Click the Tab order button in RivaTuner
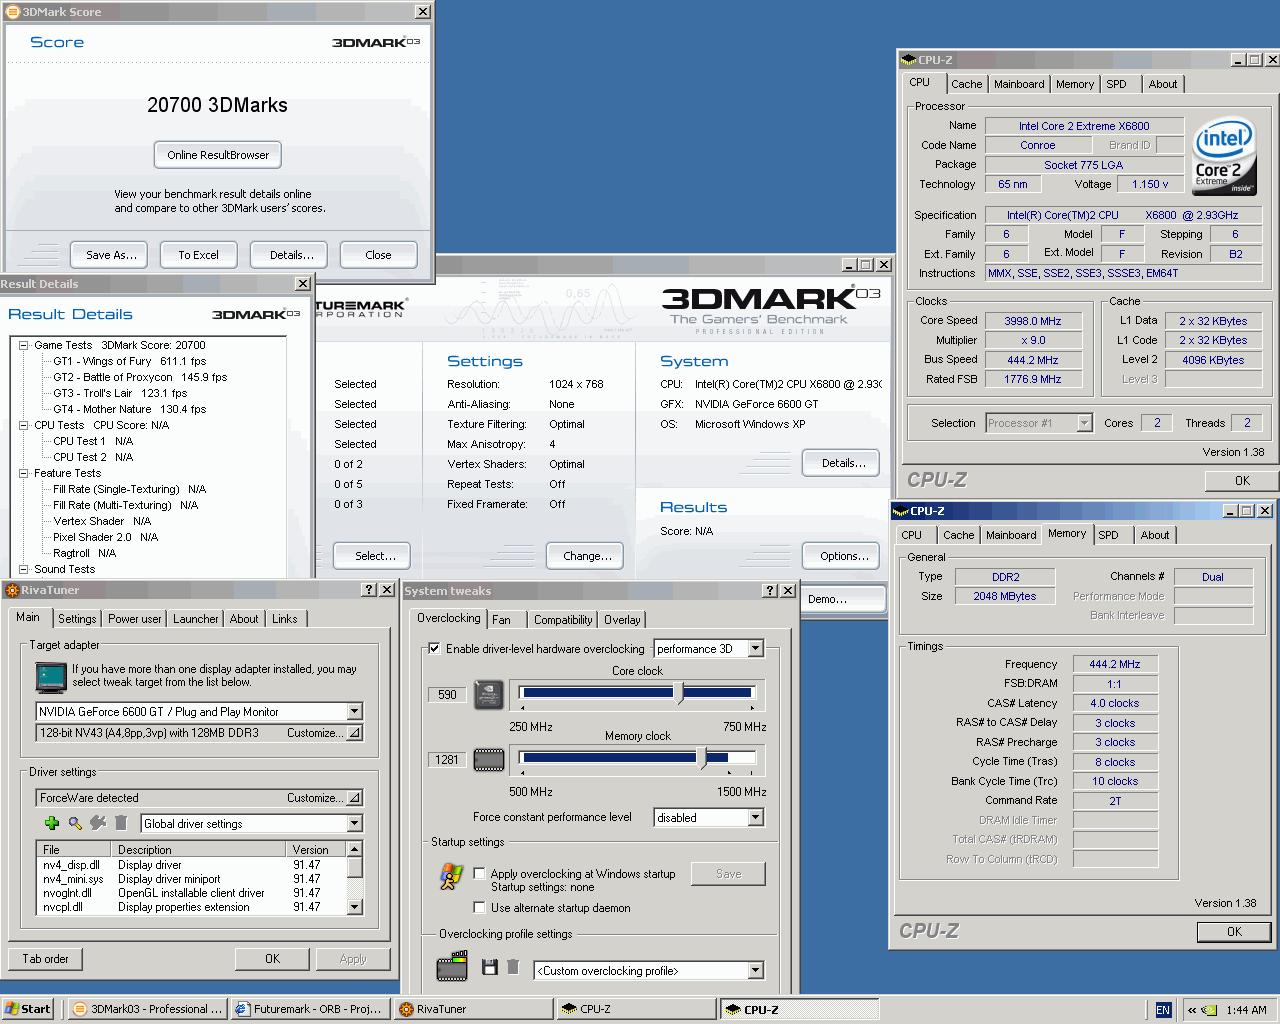Screen dimensions: 1280x1024 [x=45, y=959]
